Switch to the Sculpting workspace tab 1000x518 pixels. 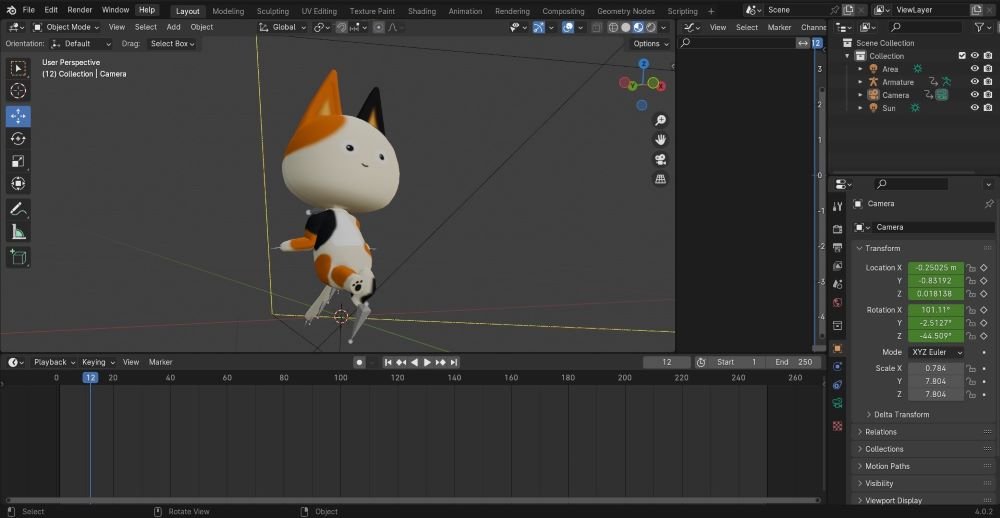272,11
